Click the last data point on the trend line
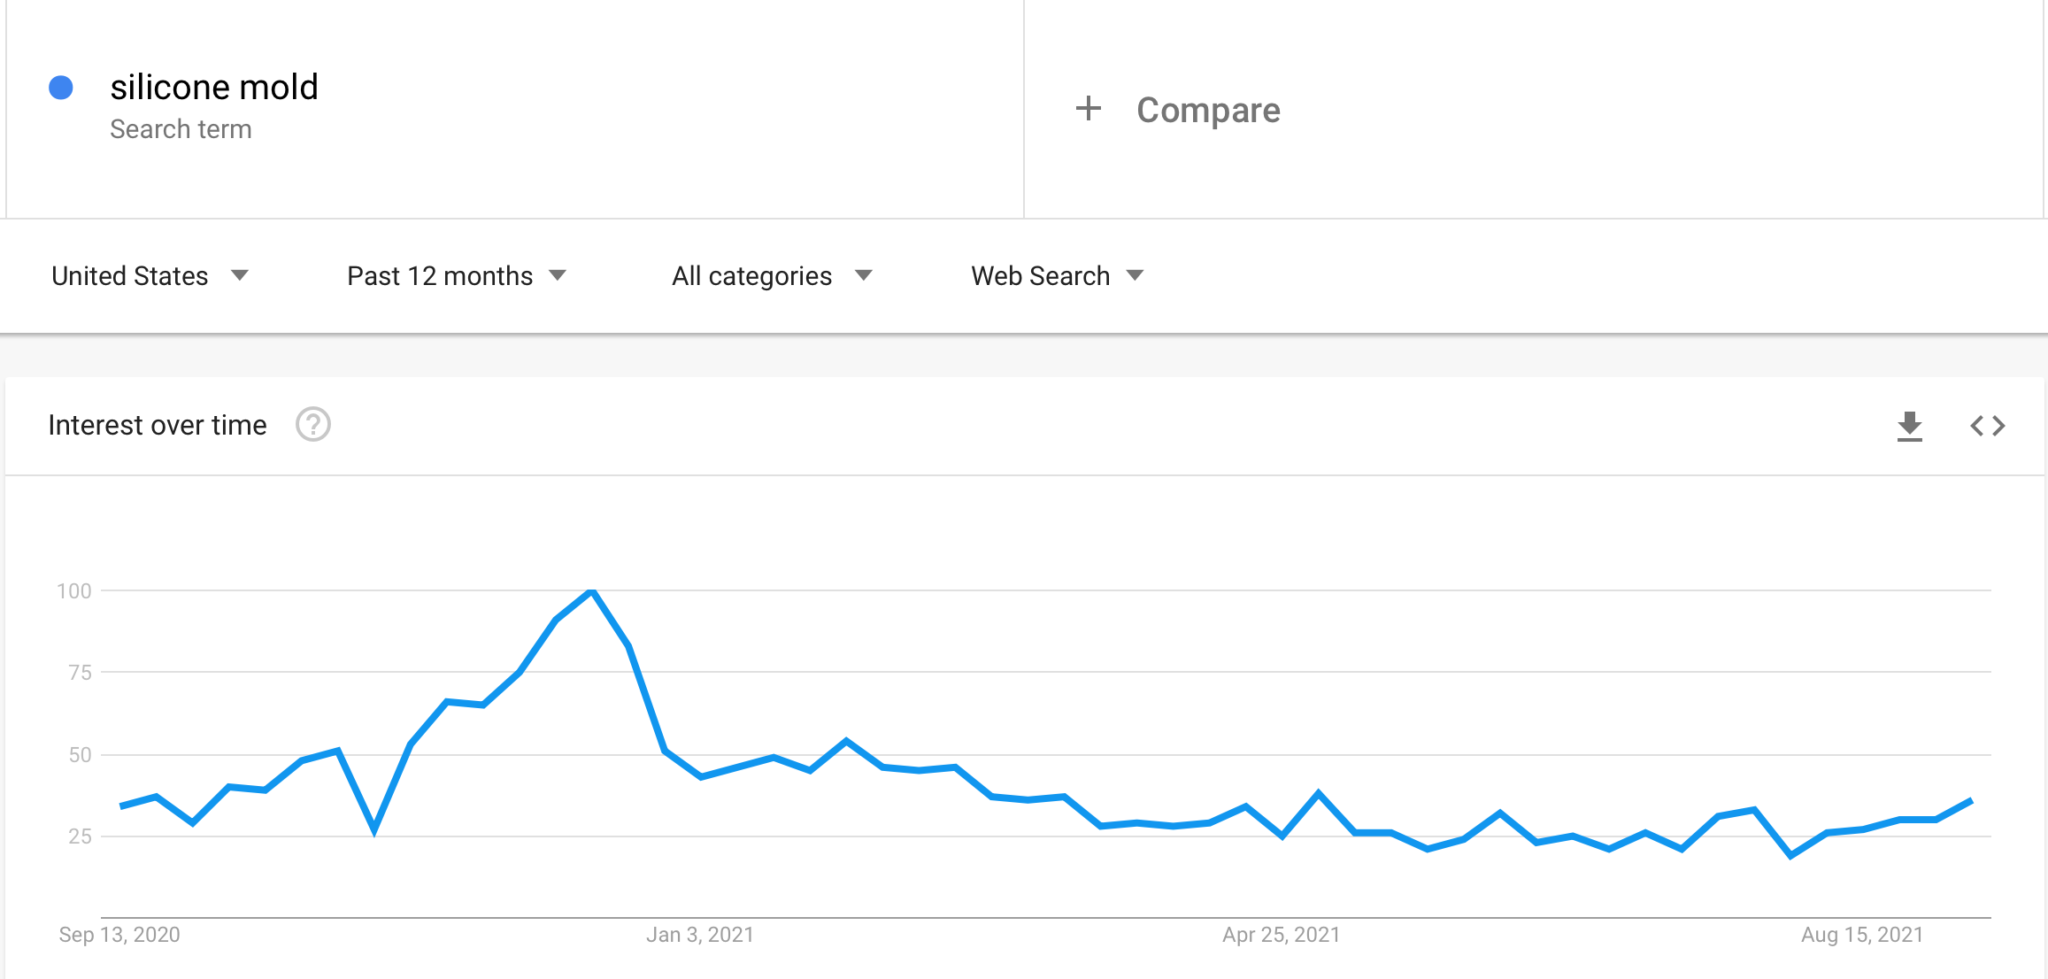The image size is (2048, 979). click(1970, 800)
